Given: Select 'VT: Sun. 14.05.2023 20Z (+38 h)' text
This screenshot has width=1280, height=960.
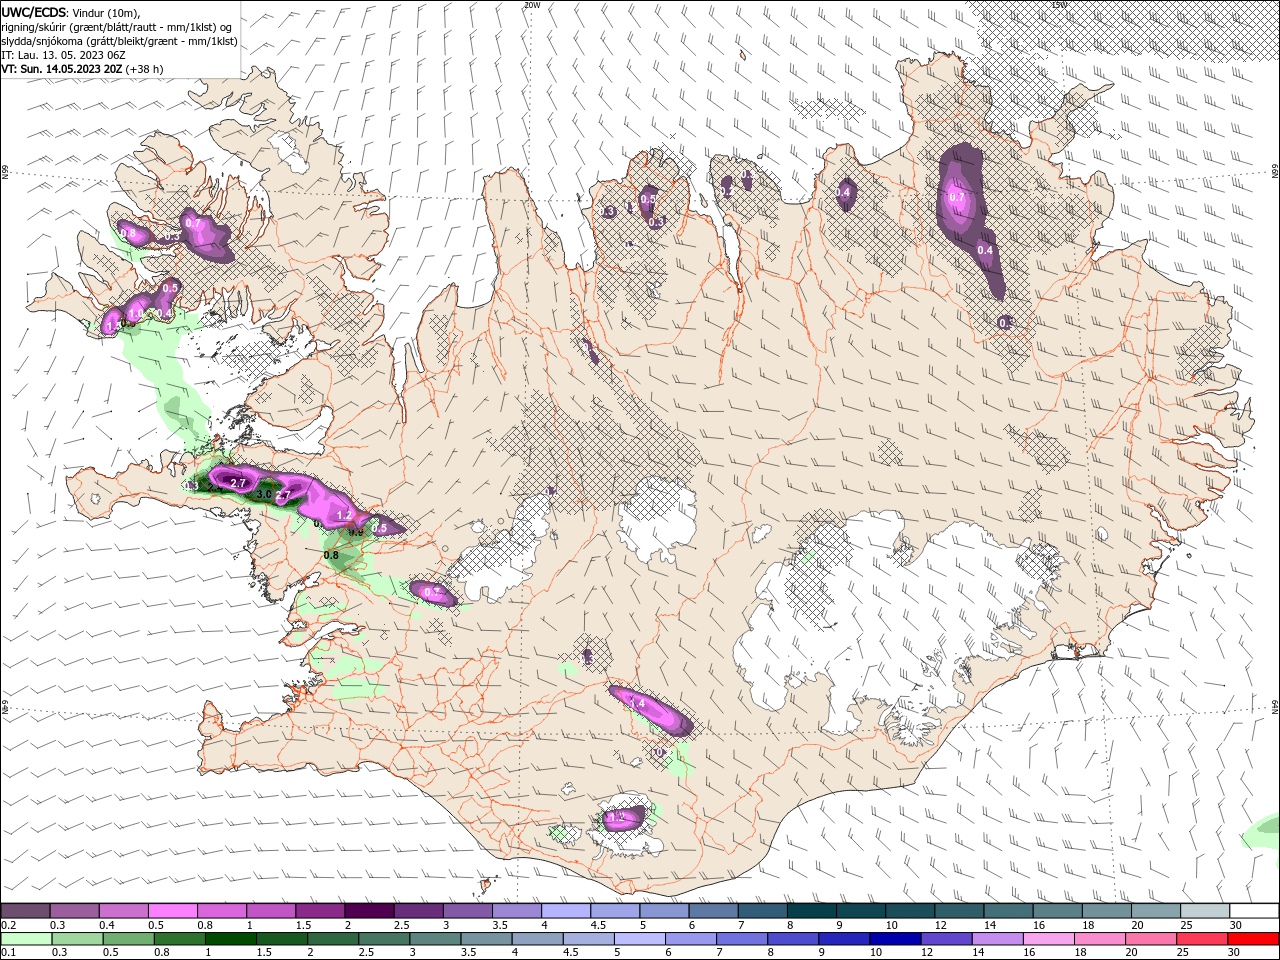Looking at the screenshot, I should pyautogui.click(x=82, y=69).
